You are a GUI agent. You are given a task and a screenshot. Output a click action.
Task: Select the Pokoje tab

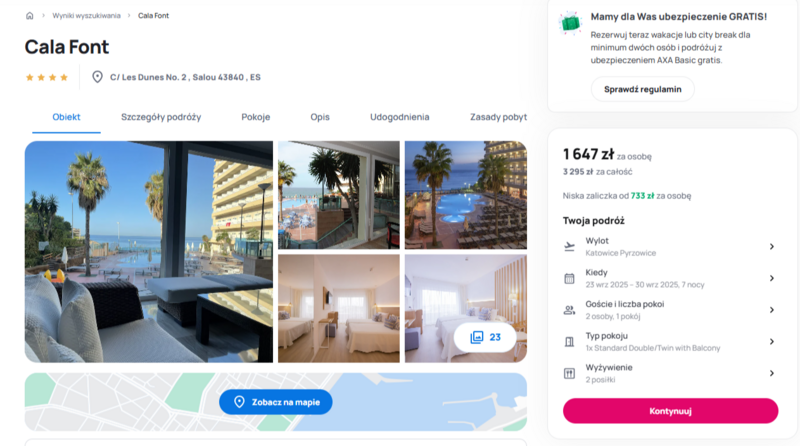click(256, 117)
